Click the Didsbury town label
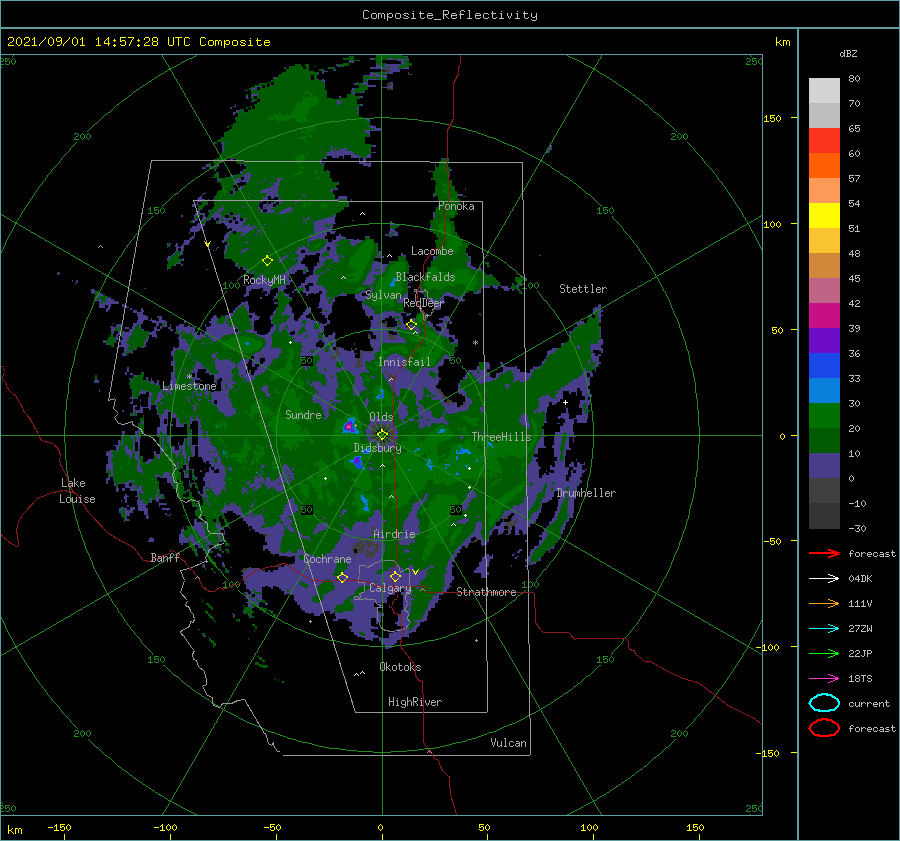This screenshot has height=841, width=900. click(x=378, y=448)
